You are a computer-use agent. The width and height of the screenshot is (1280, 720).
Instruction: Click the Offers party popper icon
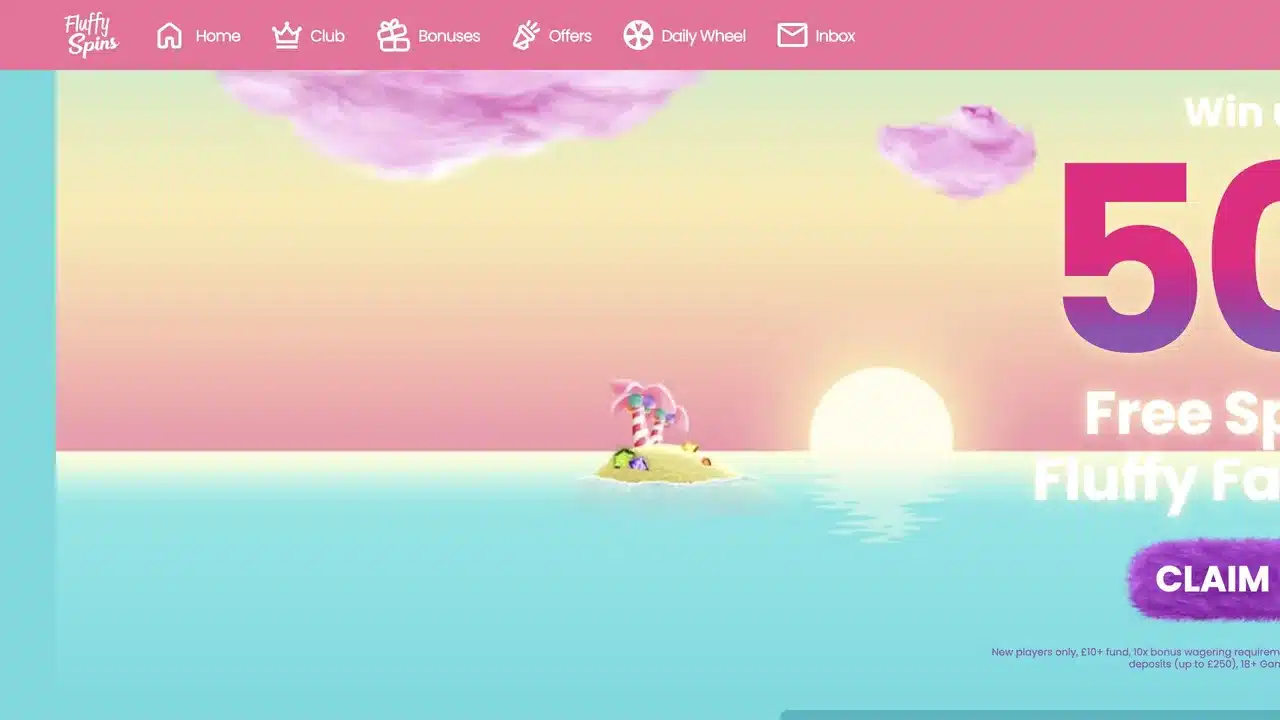tap(526, 36)
